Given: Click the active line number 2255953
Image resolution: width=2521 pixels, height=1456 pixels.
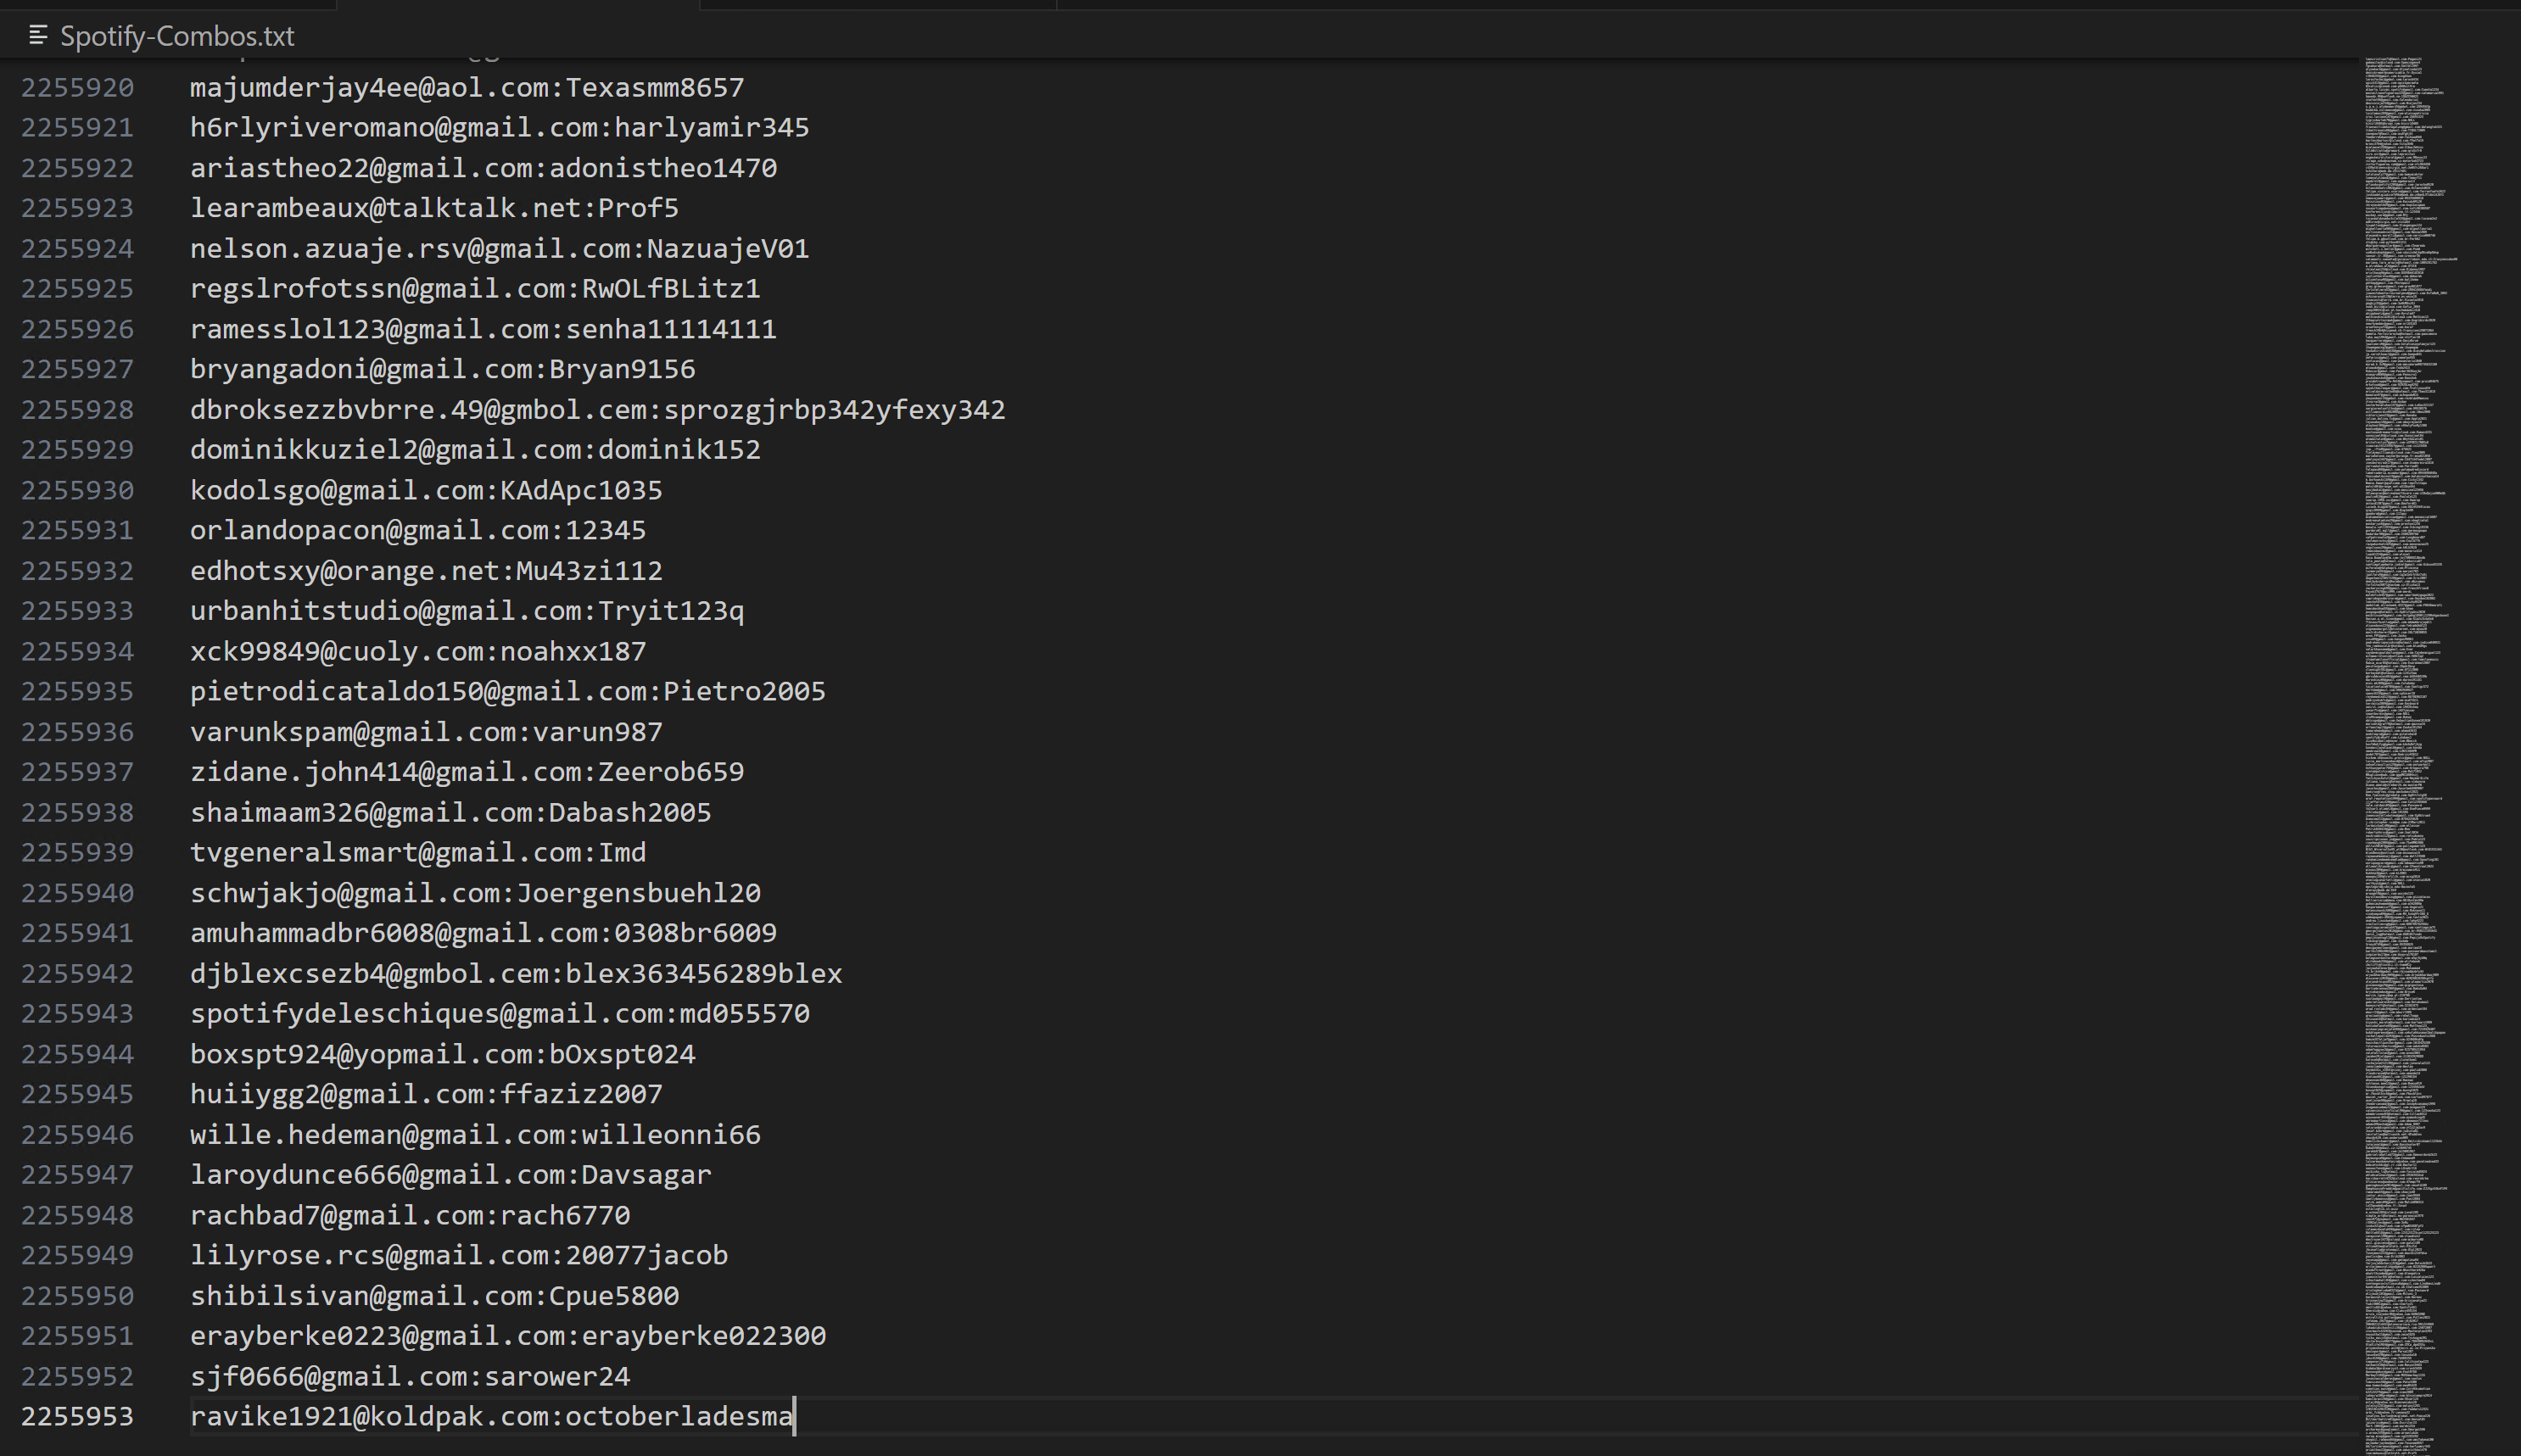Looking at the screenshot, I should click(77, 1417).
